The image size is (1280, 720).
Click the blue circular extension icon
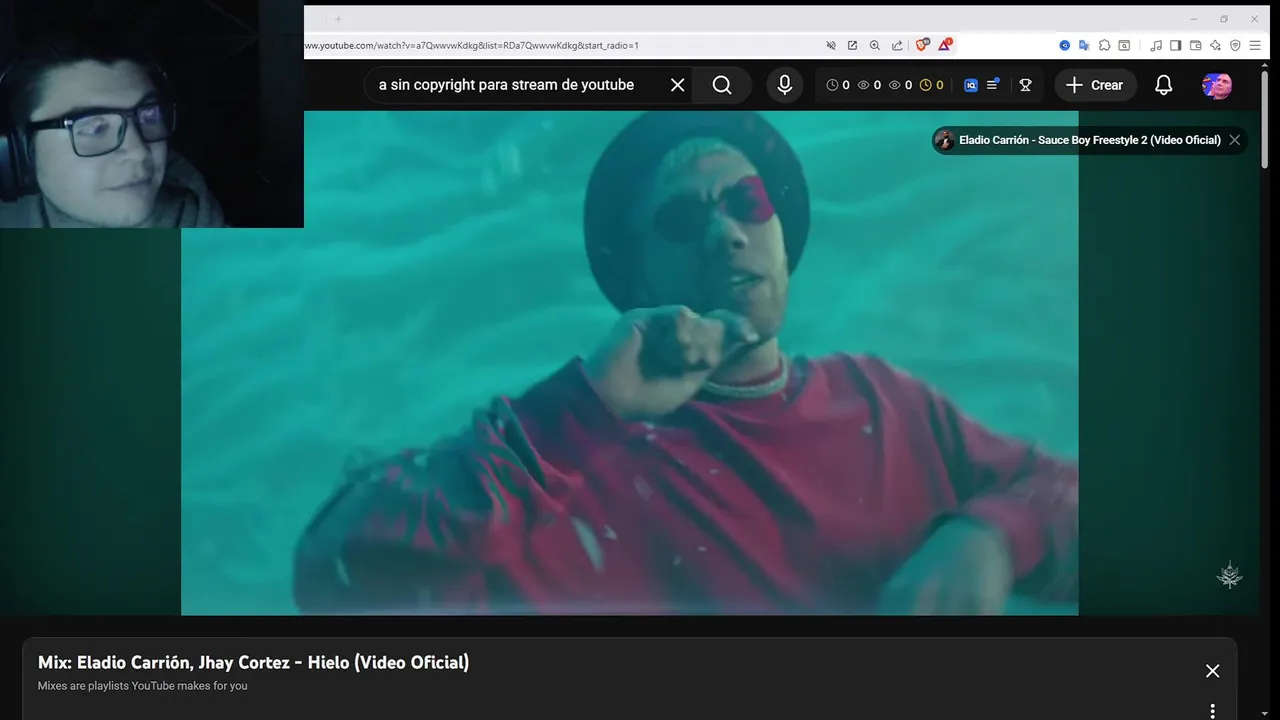(1065, 45)
